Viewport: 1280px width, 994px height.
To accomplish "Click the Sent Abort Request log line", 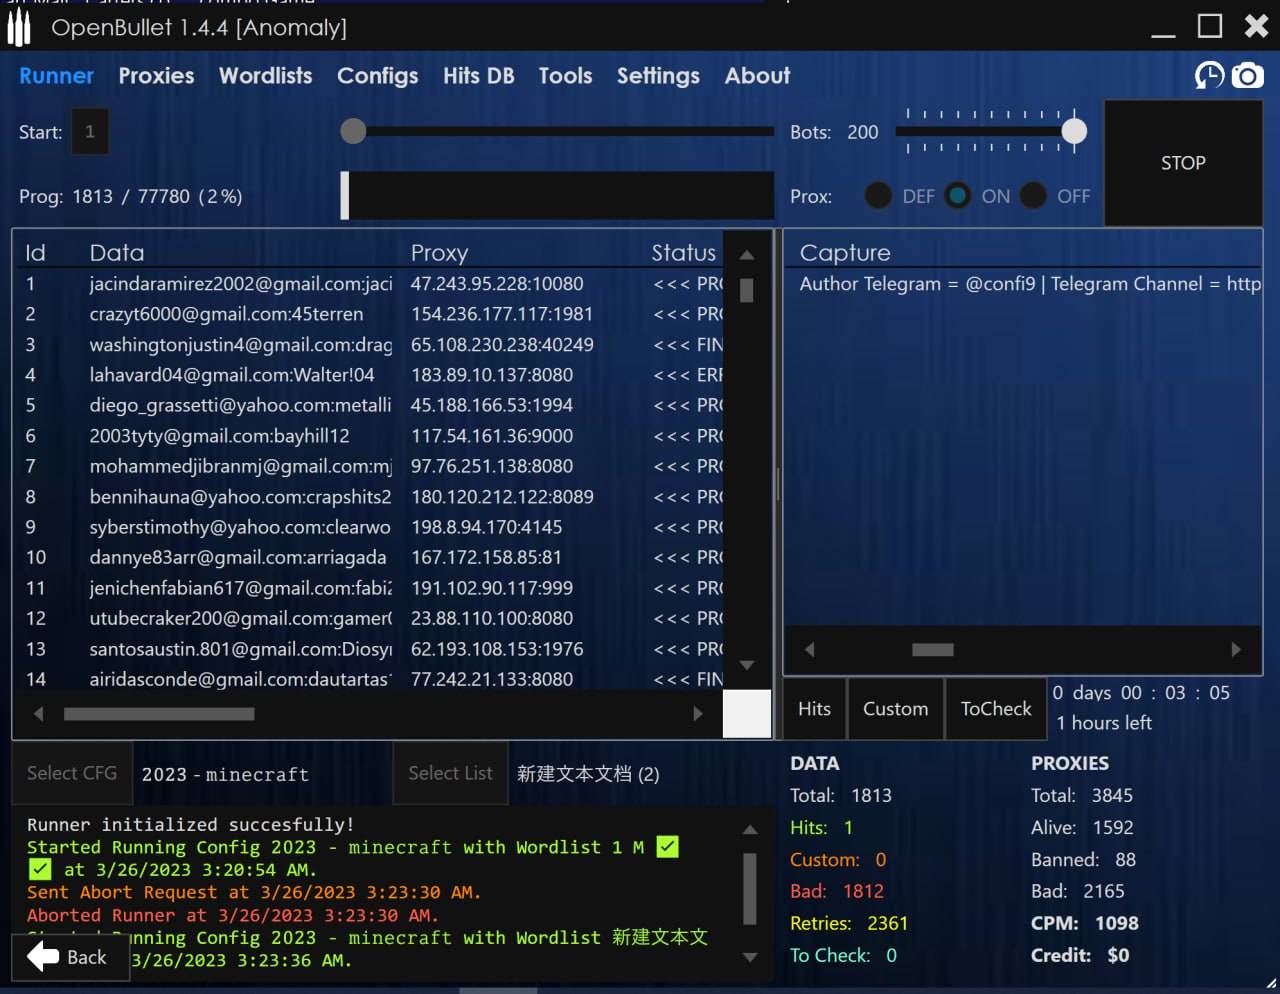I will tap(254, 892).
